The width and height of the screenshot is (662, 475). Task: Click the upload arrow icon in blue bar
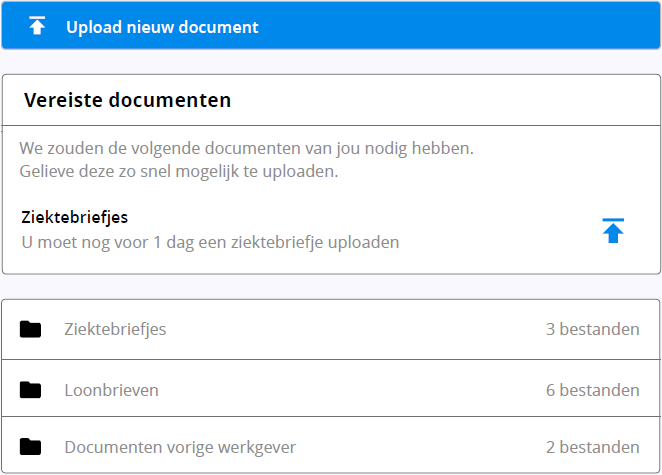(x=37, y=25)
